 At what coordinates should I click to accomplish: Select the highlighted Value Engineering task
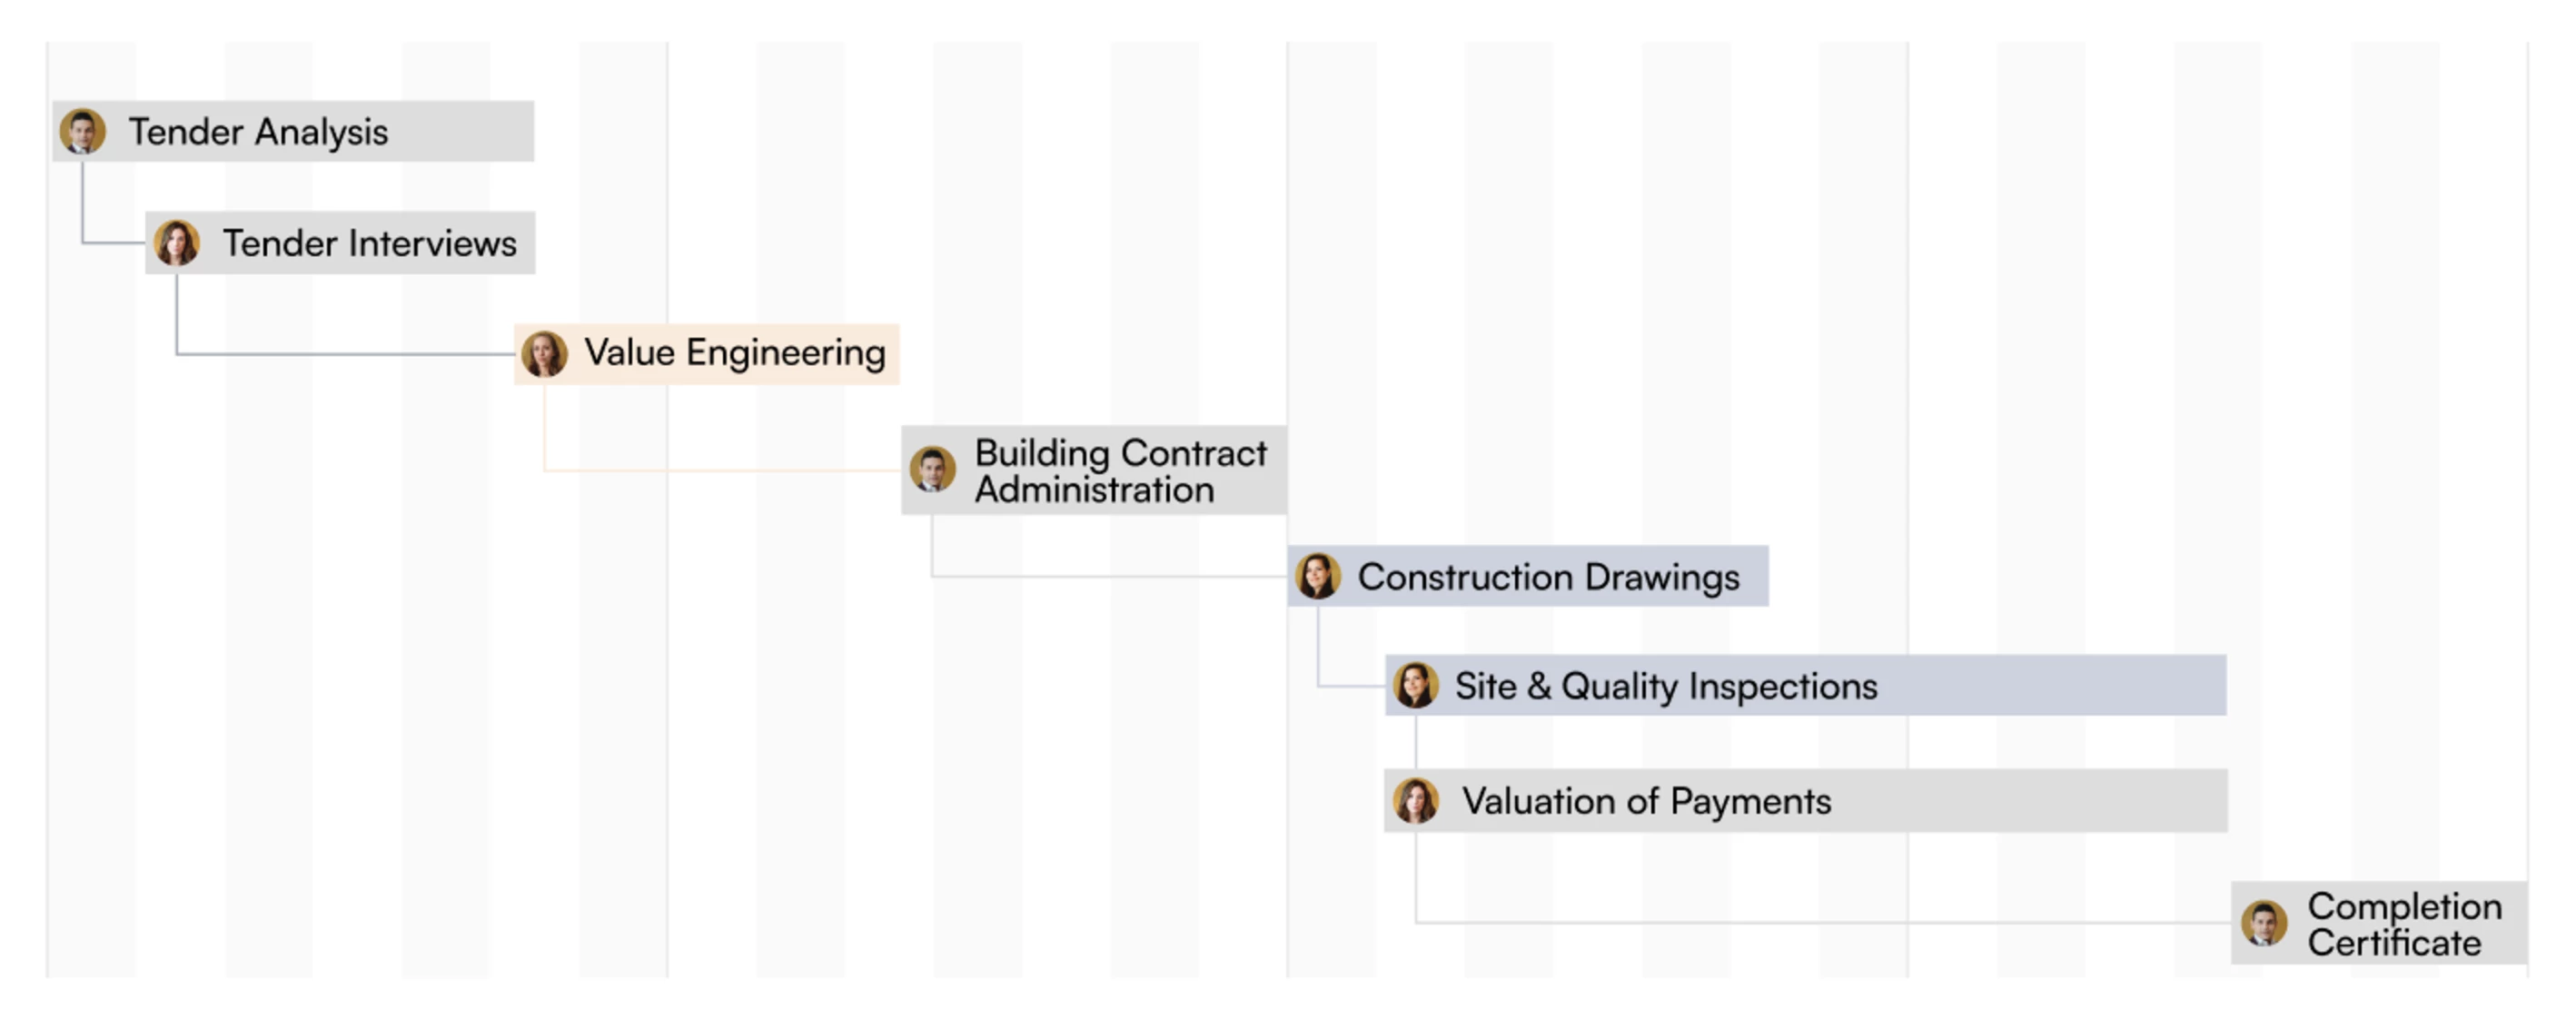(707, 354)
